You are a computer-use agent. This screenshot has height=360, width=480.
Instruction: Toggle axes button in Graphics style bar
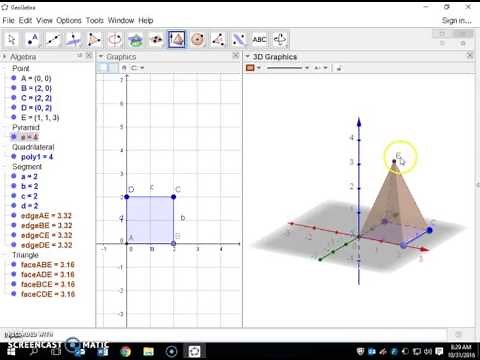coord(104,68)
